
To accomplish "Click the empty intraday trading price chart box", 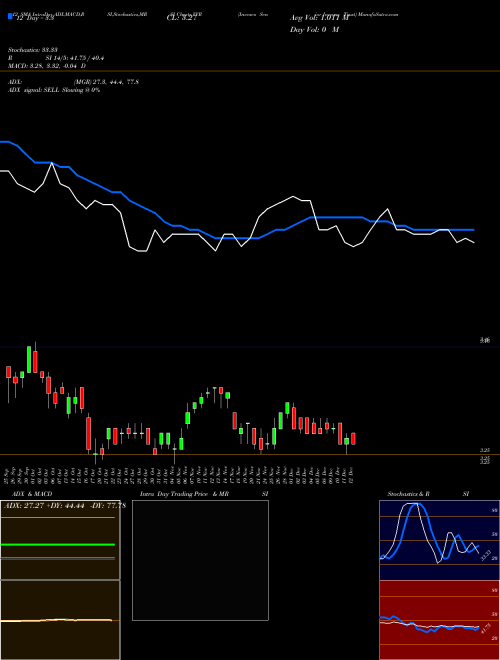I will click(x=200, y=560).
